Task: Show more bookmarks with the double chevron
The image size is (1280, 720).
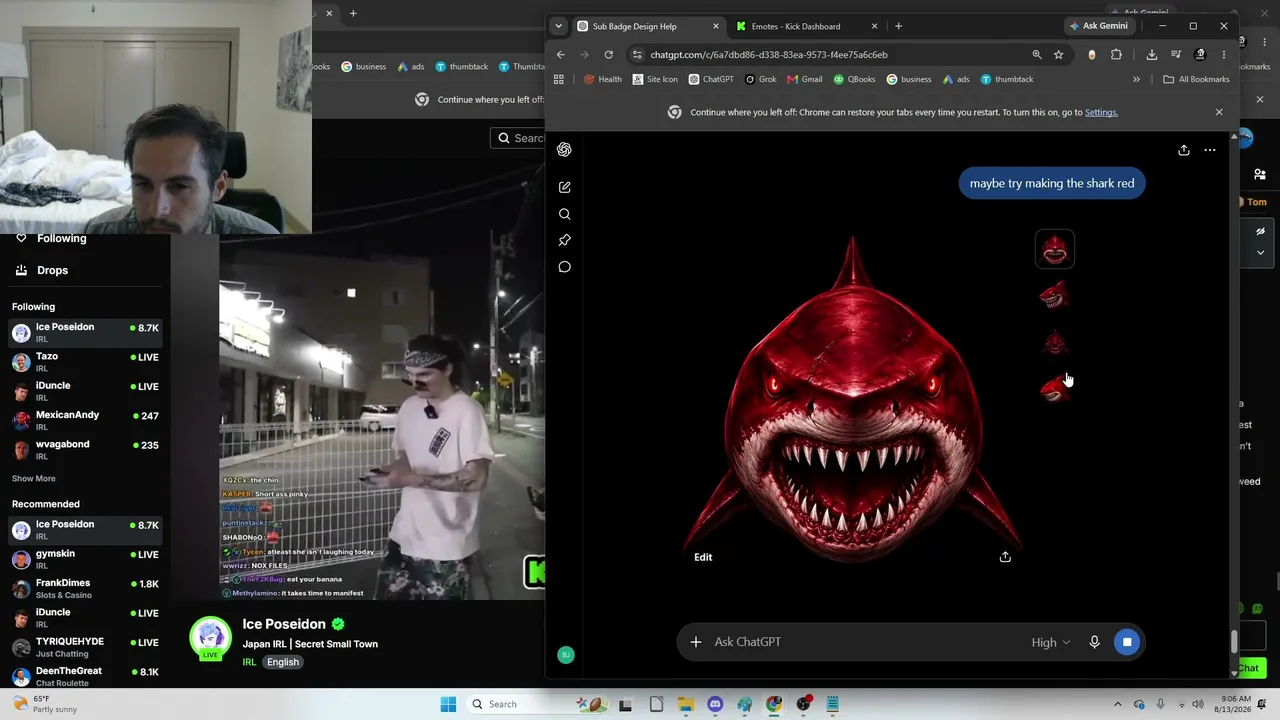Action: (x=1136, y=79)
